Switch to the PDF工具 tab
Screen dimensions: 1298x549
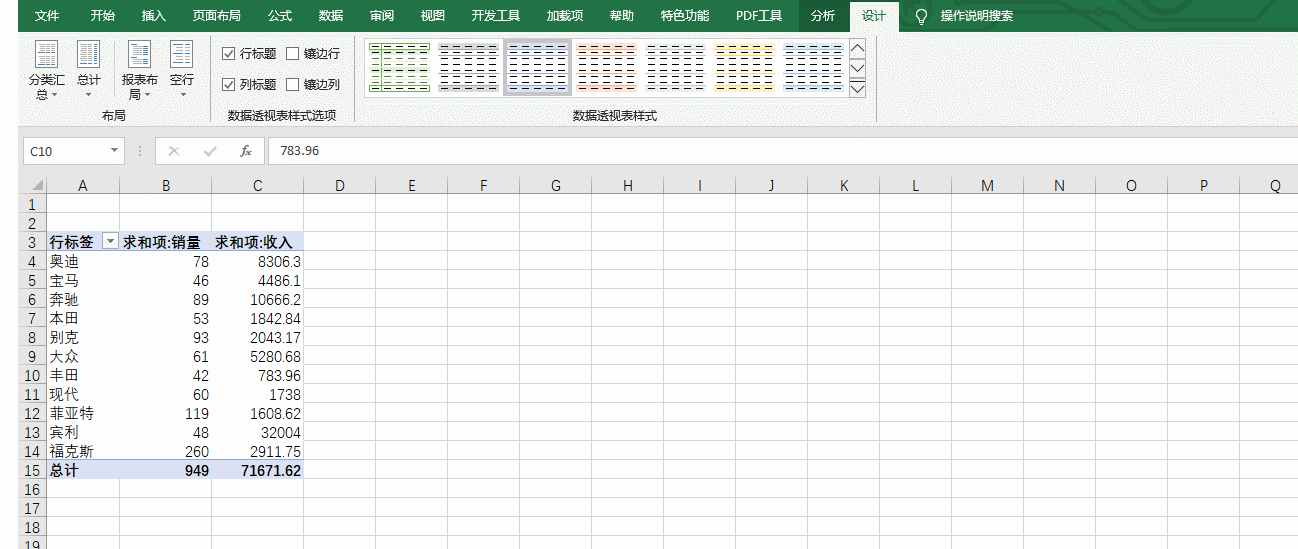point(759,16)
